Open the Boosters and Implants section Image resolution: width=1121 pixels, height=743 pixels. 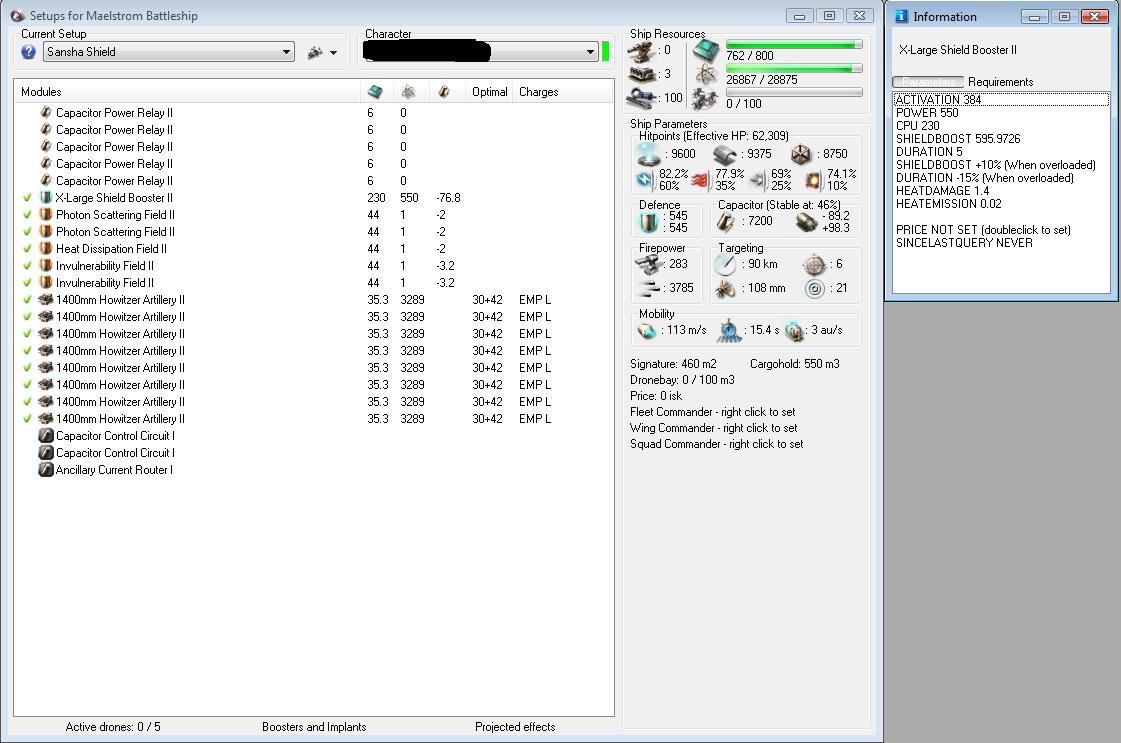314,727
